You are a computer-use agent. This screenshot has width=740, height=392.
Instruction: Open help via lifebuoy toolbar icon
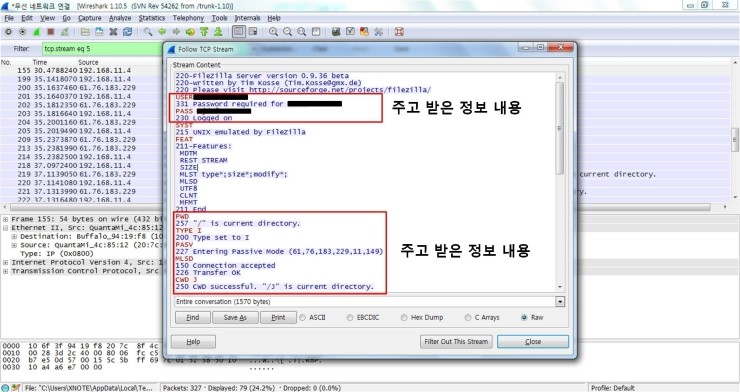point(399,32)
